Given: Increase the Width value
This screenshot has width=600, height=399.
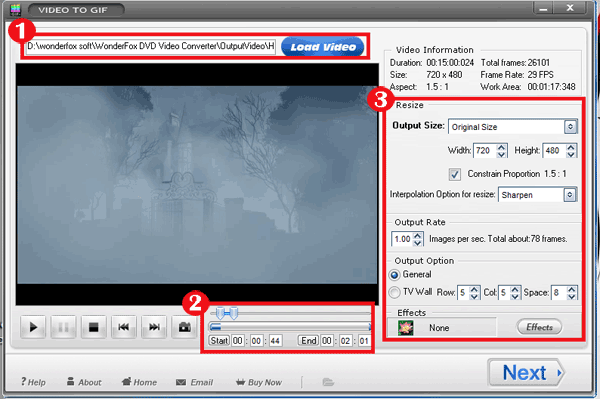Looking at the screenshot, I should [502, 147].
